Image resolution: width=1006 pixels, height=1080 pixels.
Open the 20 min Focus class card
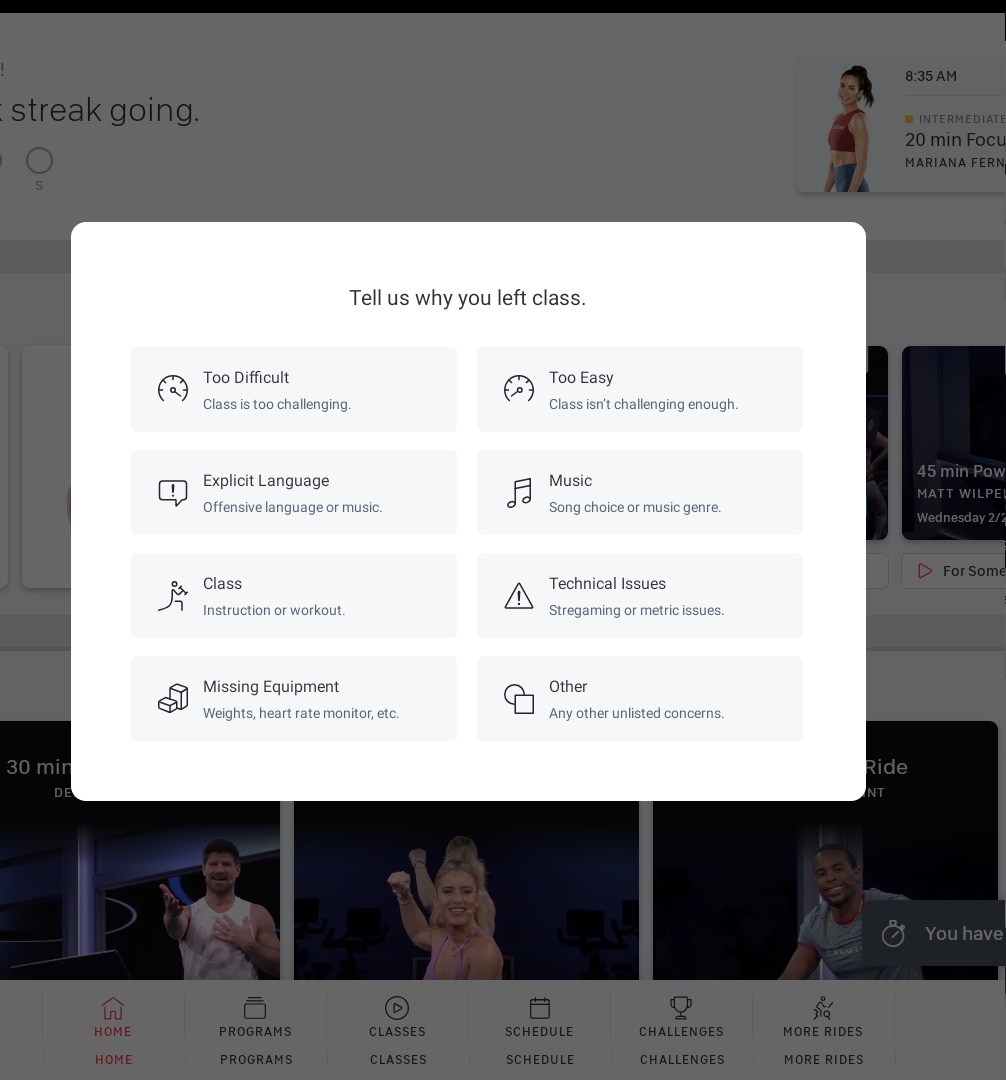coord(900,127)
